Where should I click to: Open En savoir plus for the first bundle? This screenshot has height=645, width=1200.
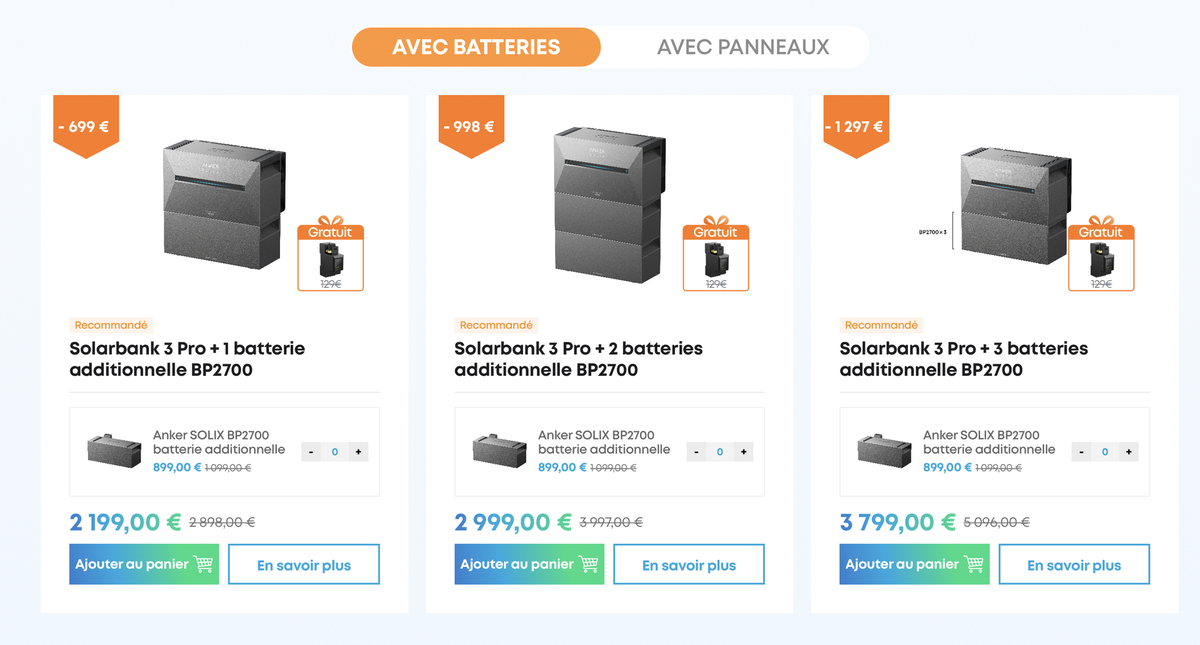click(303, 564)
